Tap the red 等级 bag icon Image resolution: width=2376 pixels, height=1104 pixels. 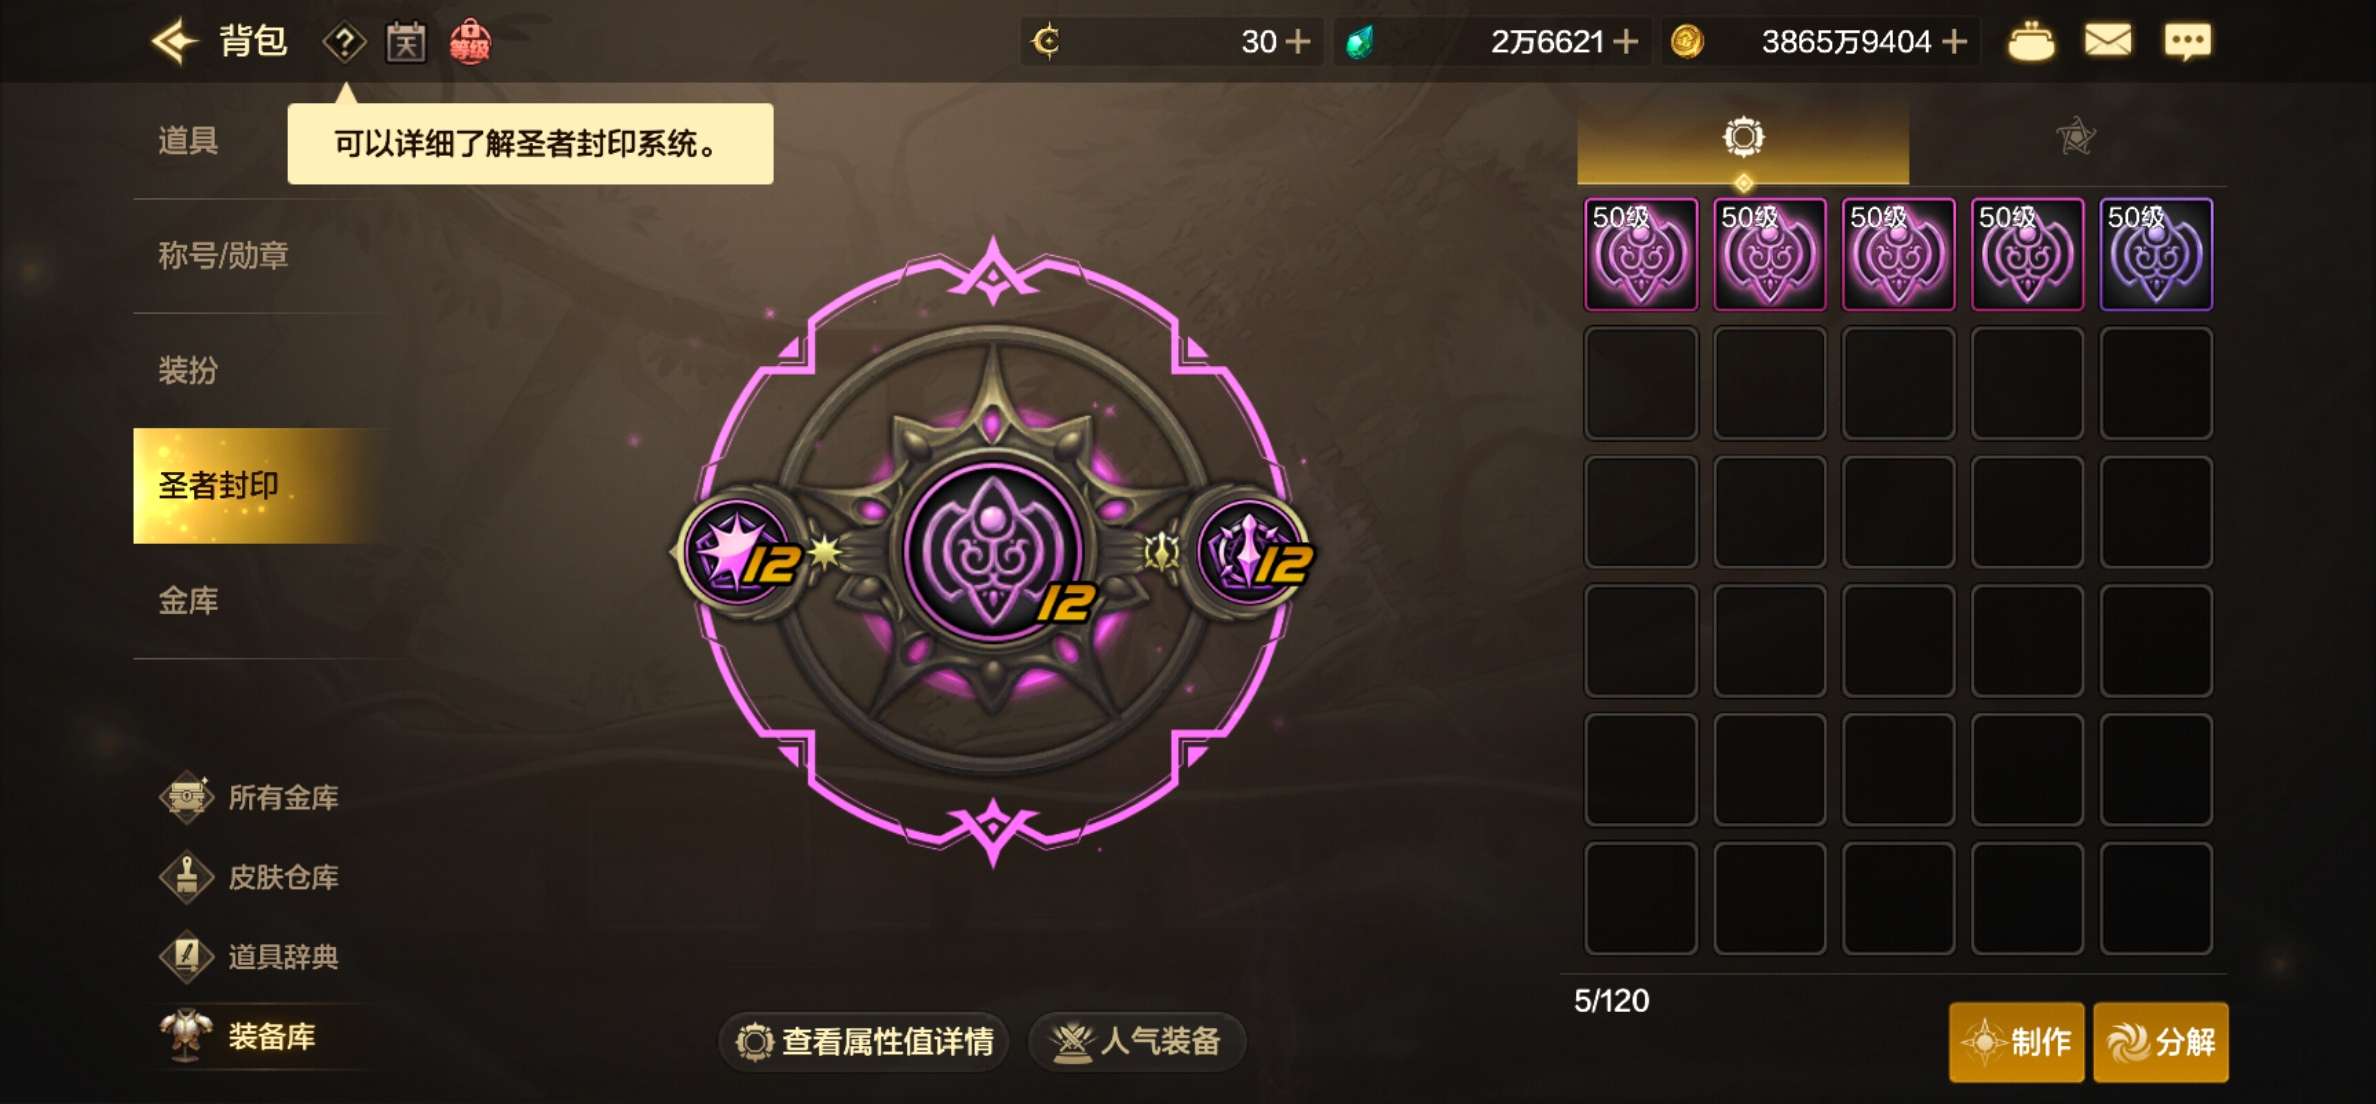(470, 42)
